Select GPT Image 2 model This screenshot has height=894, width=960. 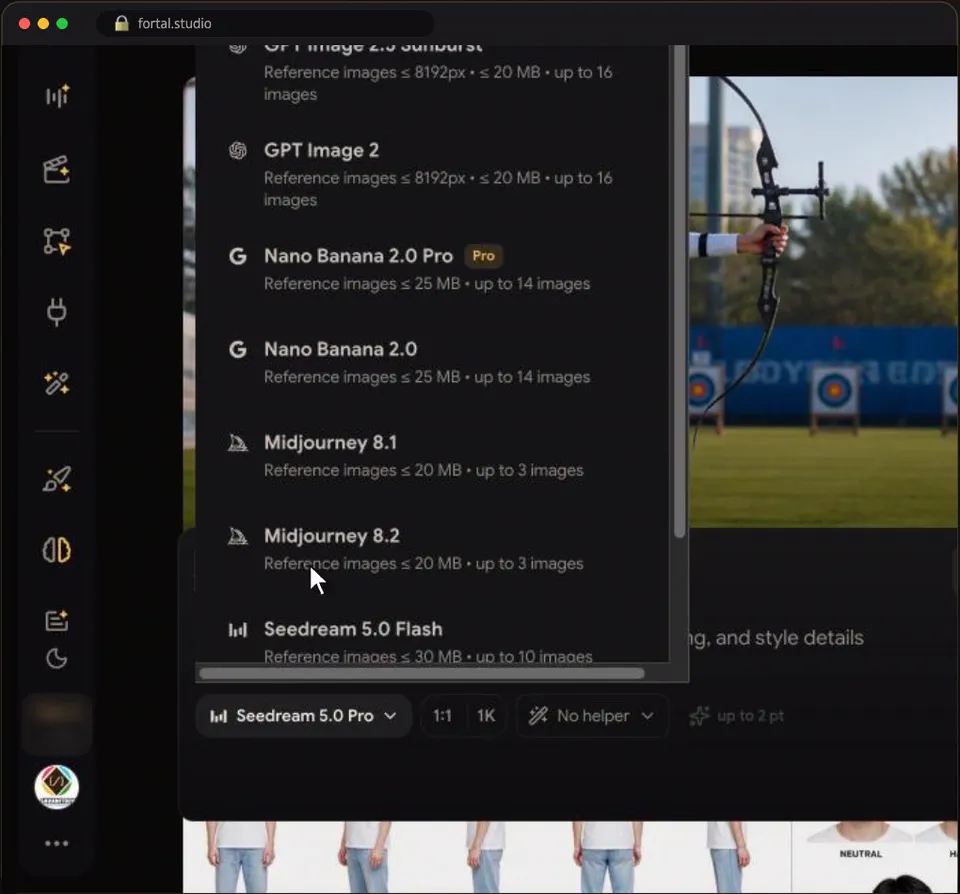point(432,174)
